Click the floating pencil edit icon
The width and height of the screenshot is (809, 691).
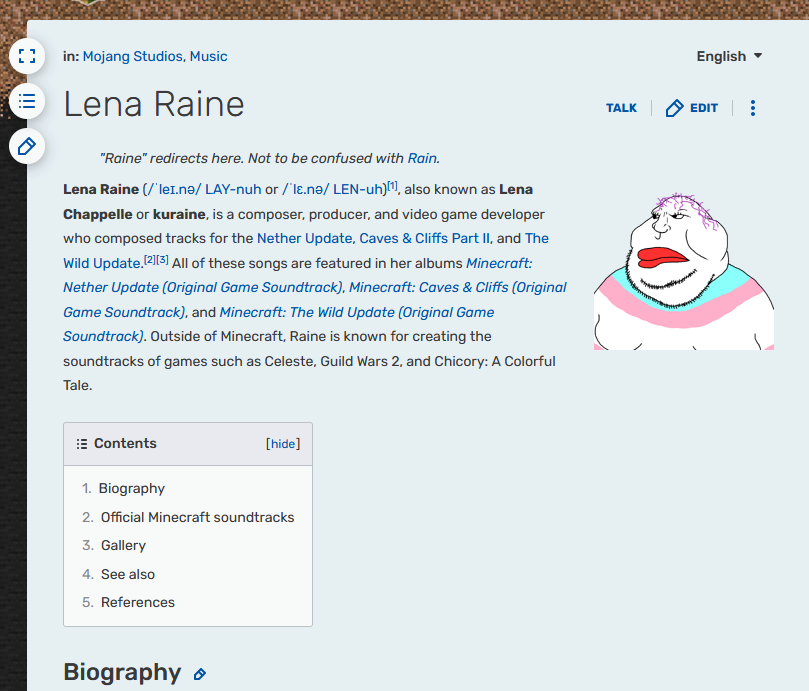(27, 147)
